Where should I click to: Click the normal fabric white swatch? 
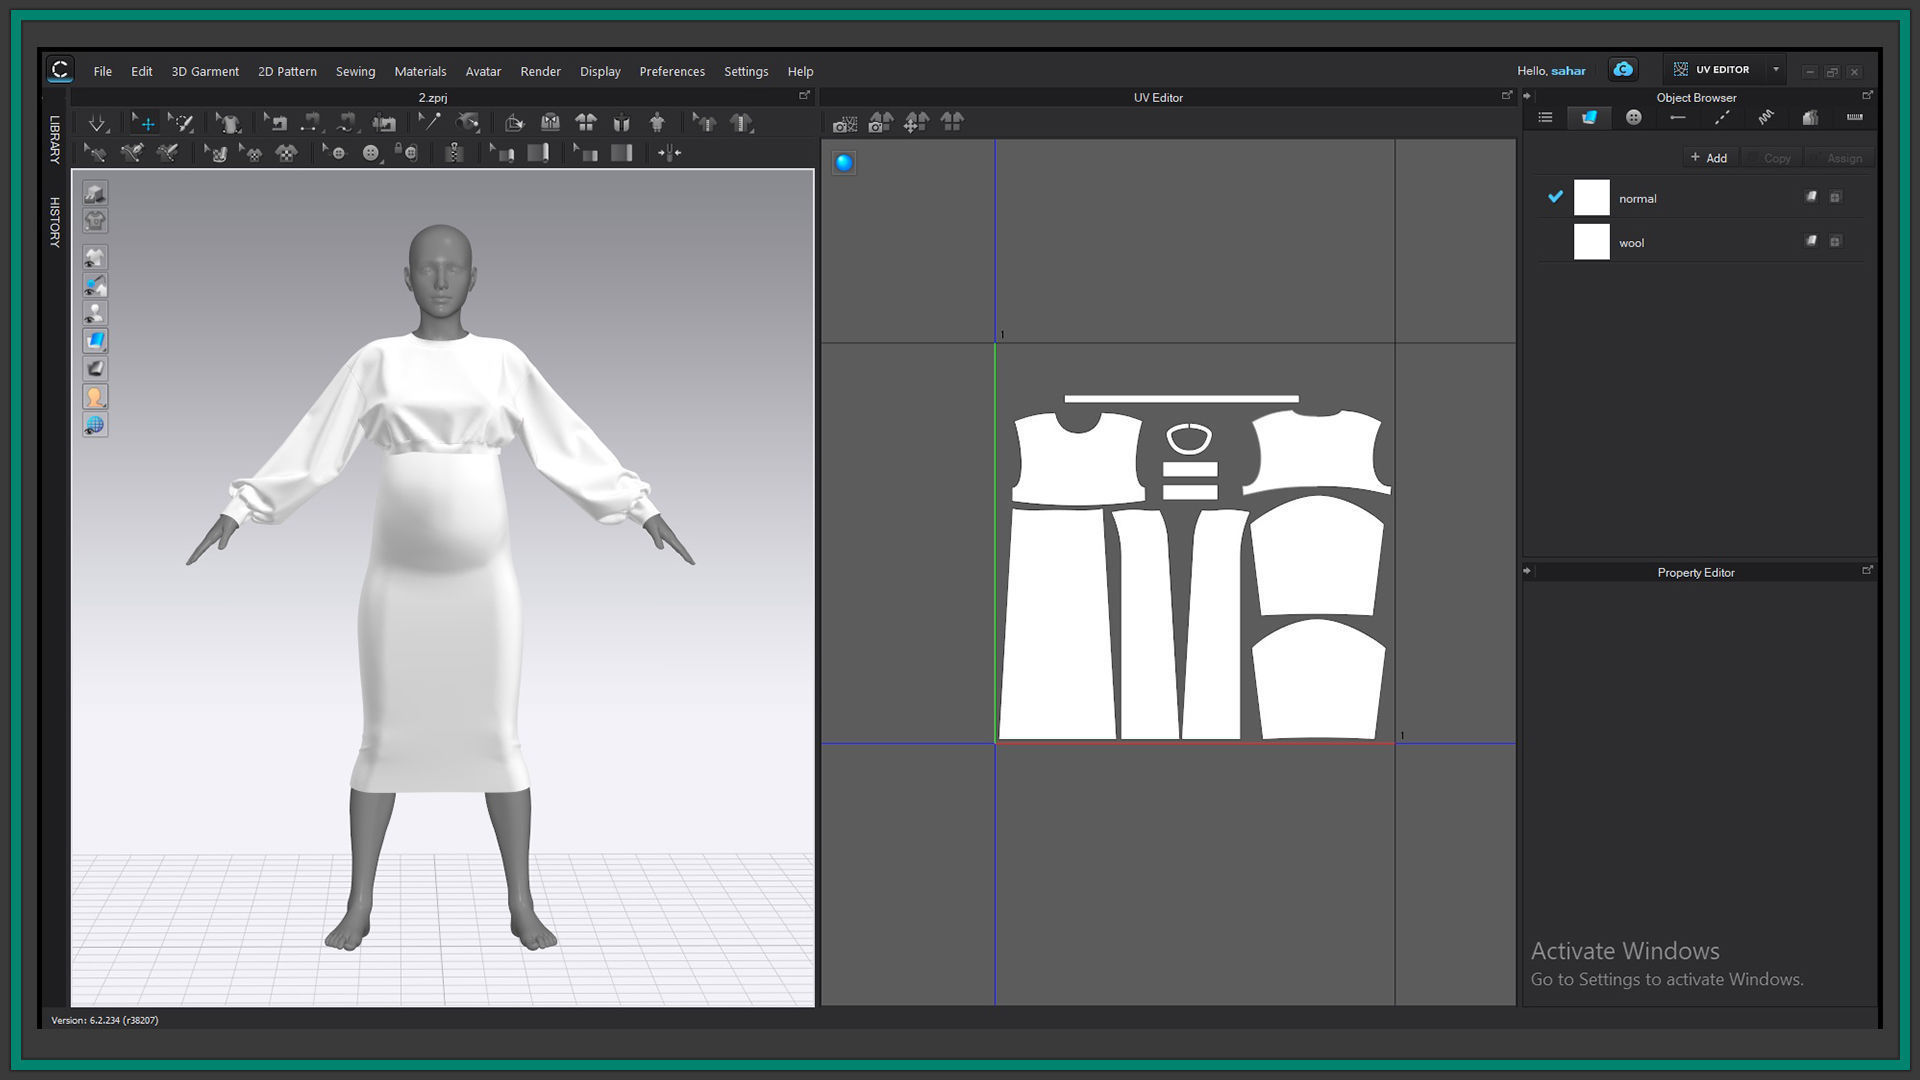[x=1591, y=198]
